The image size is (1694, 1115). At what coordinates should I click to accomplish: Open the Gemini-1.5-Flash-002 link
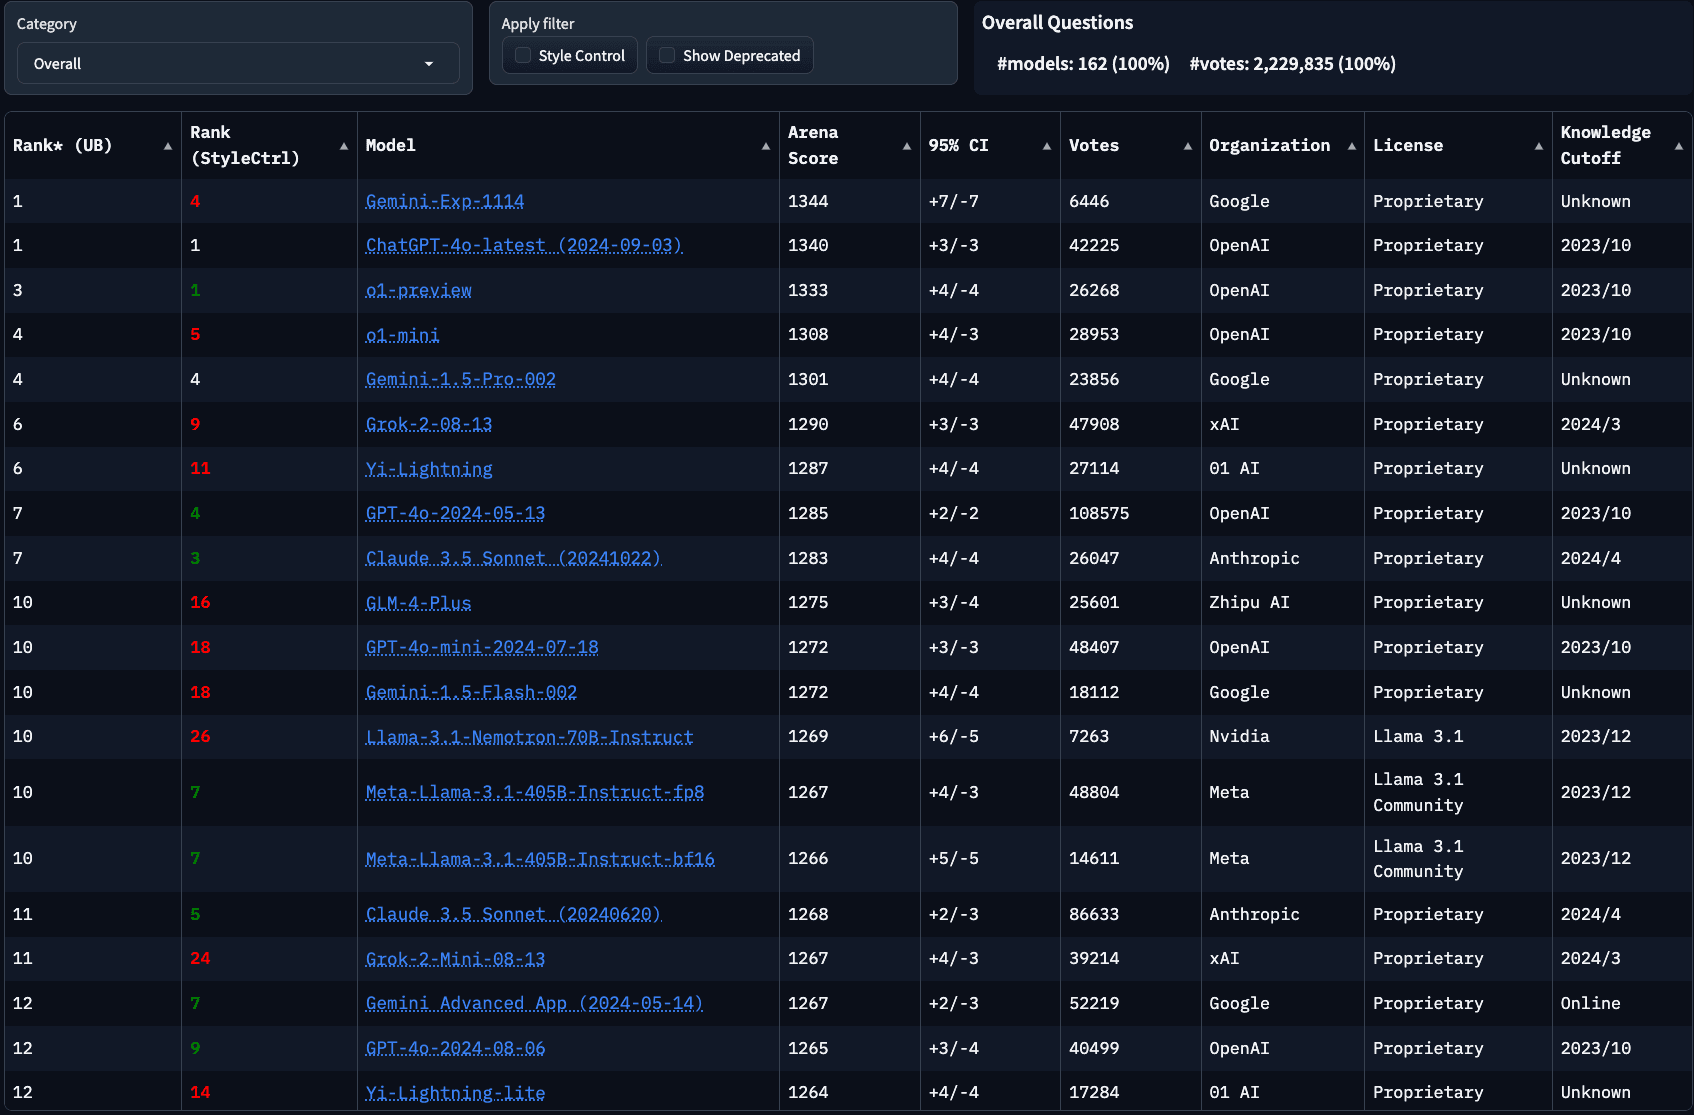pos(472,692)
